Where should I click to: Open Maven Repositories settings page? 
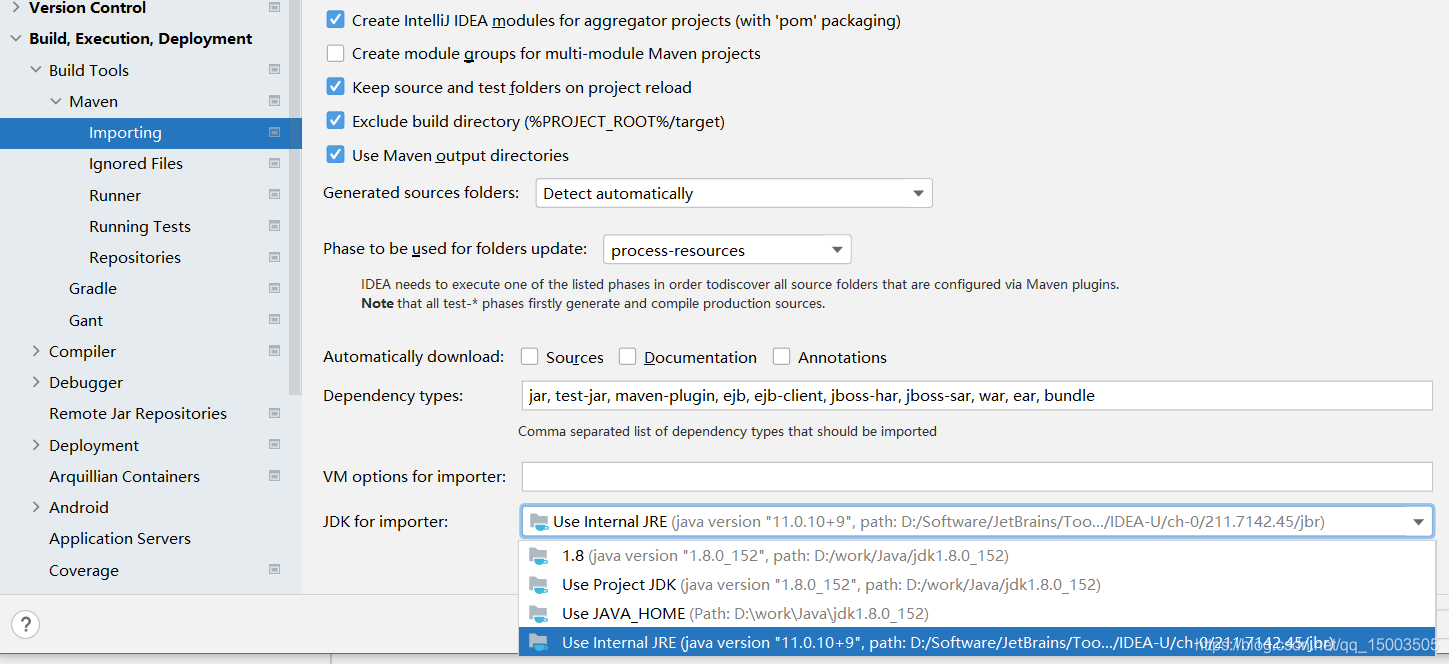(135, 257)
